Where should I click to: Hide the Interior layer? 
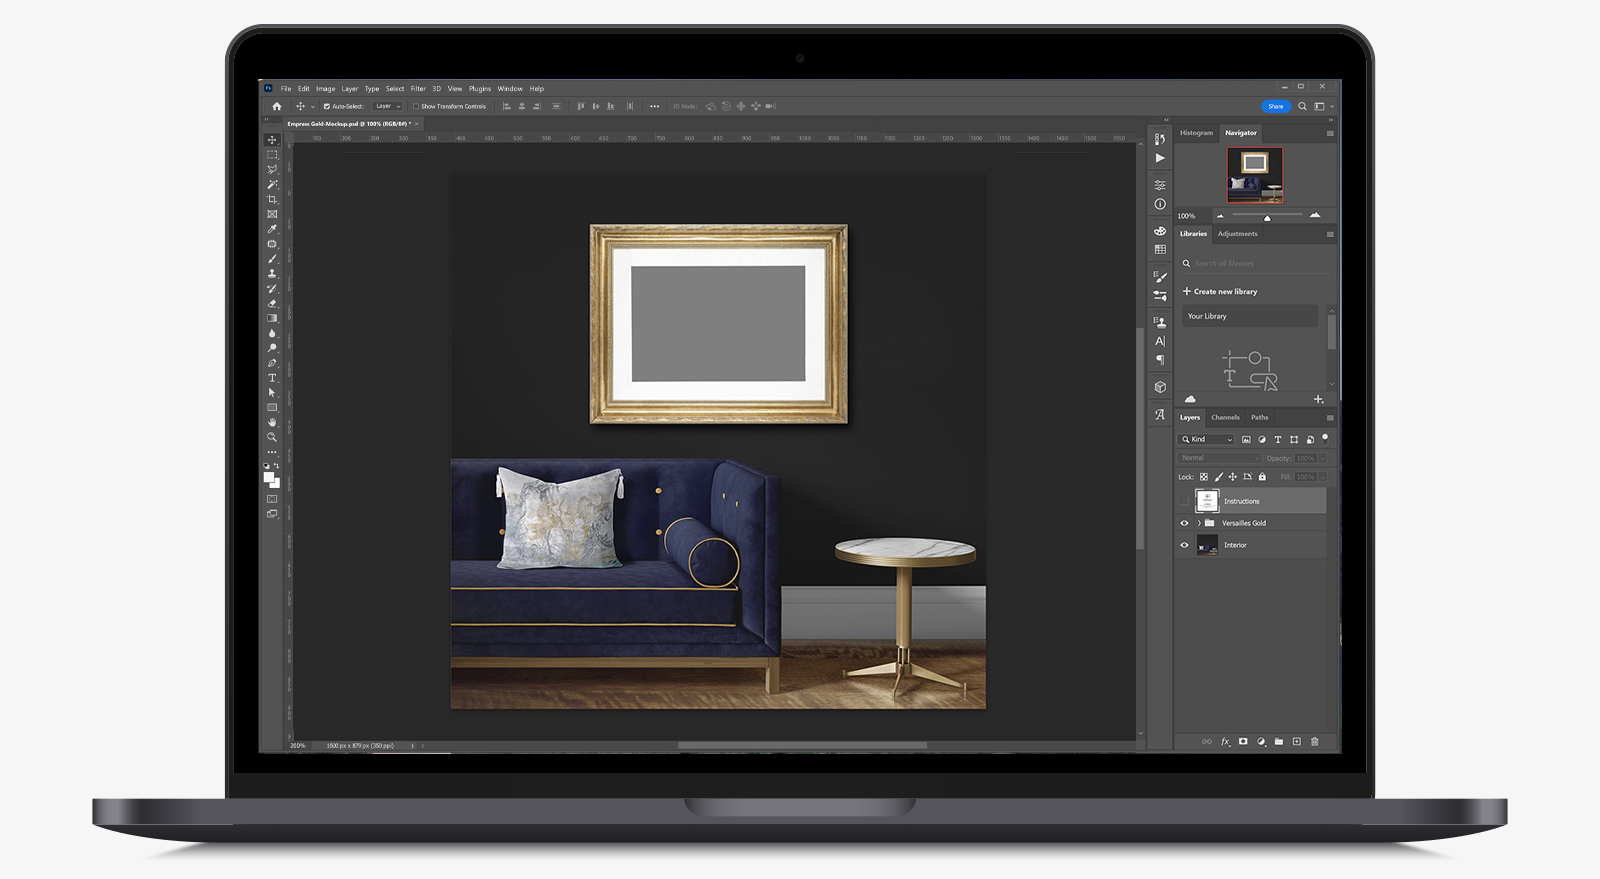1185,545
